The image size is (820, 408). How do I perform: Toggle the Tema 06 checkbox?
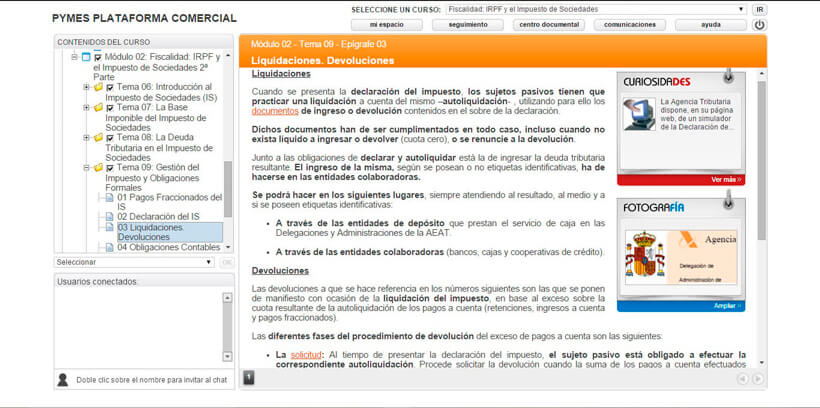tap(110, 87)
